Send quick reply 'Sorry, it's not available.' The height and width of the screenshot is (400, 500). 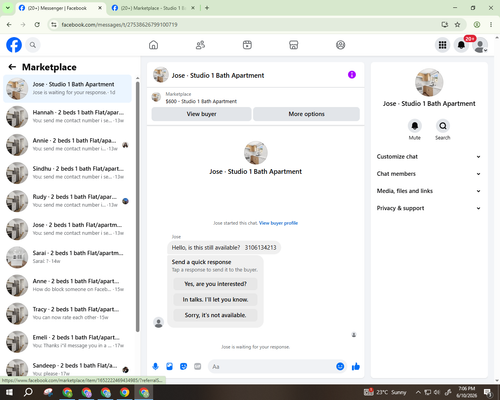pyautogui.click(x=215, y=315)
